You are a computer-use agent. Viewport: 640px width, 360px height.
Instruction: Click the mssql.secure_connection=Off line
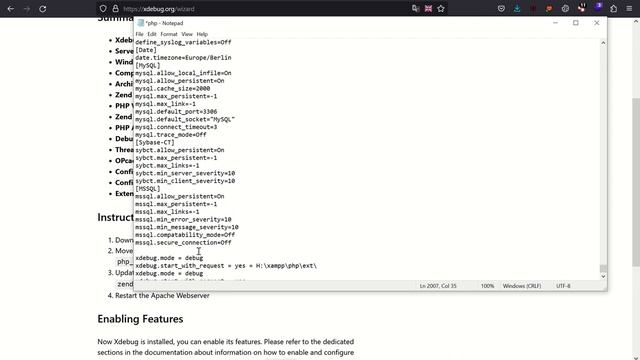[x=183, y=242]
